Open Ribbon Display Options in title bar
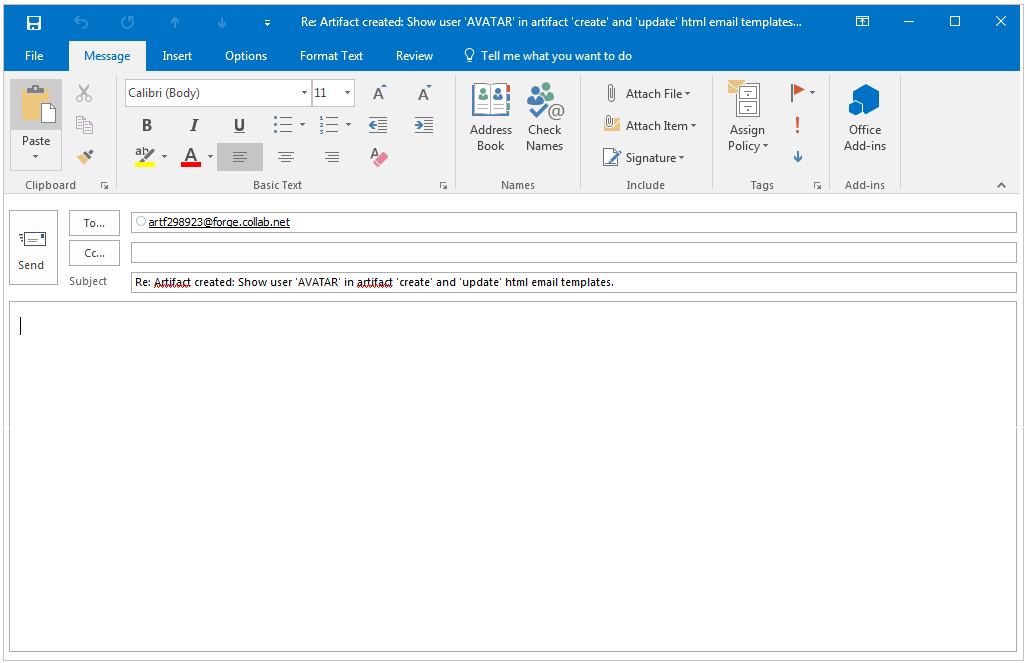 (x=862, y=22)
